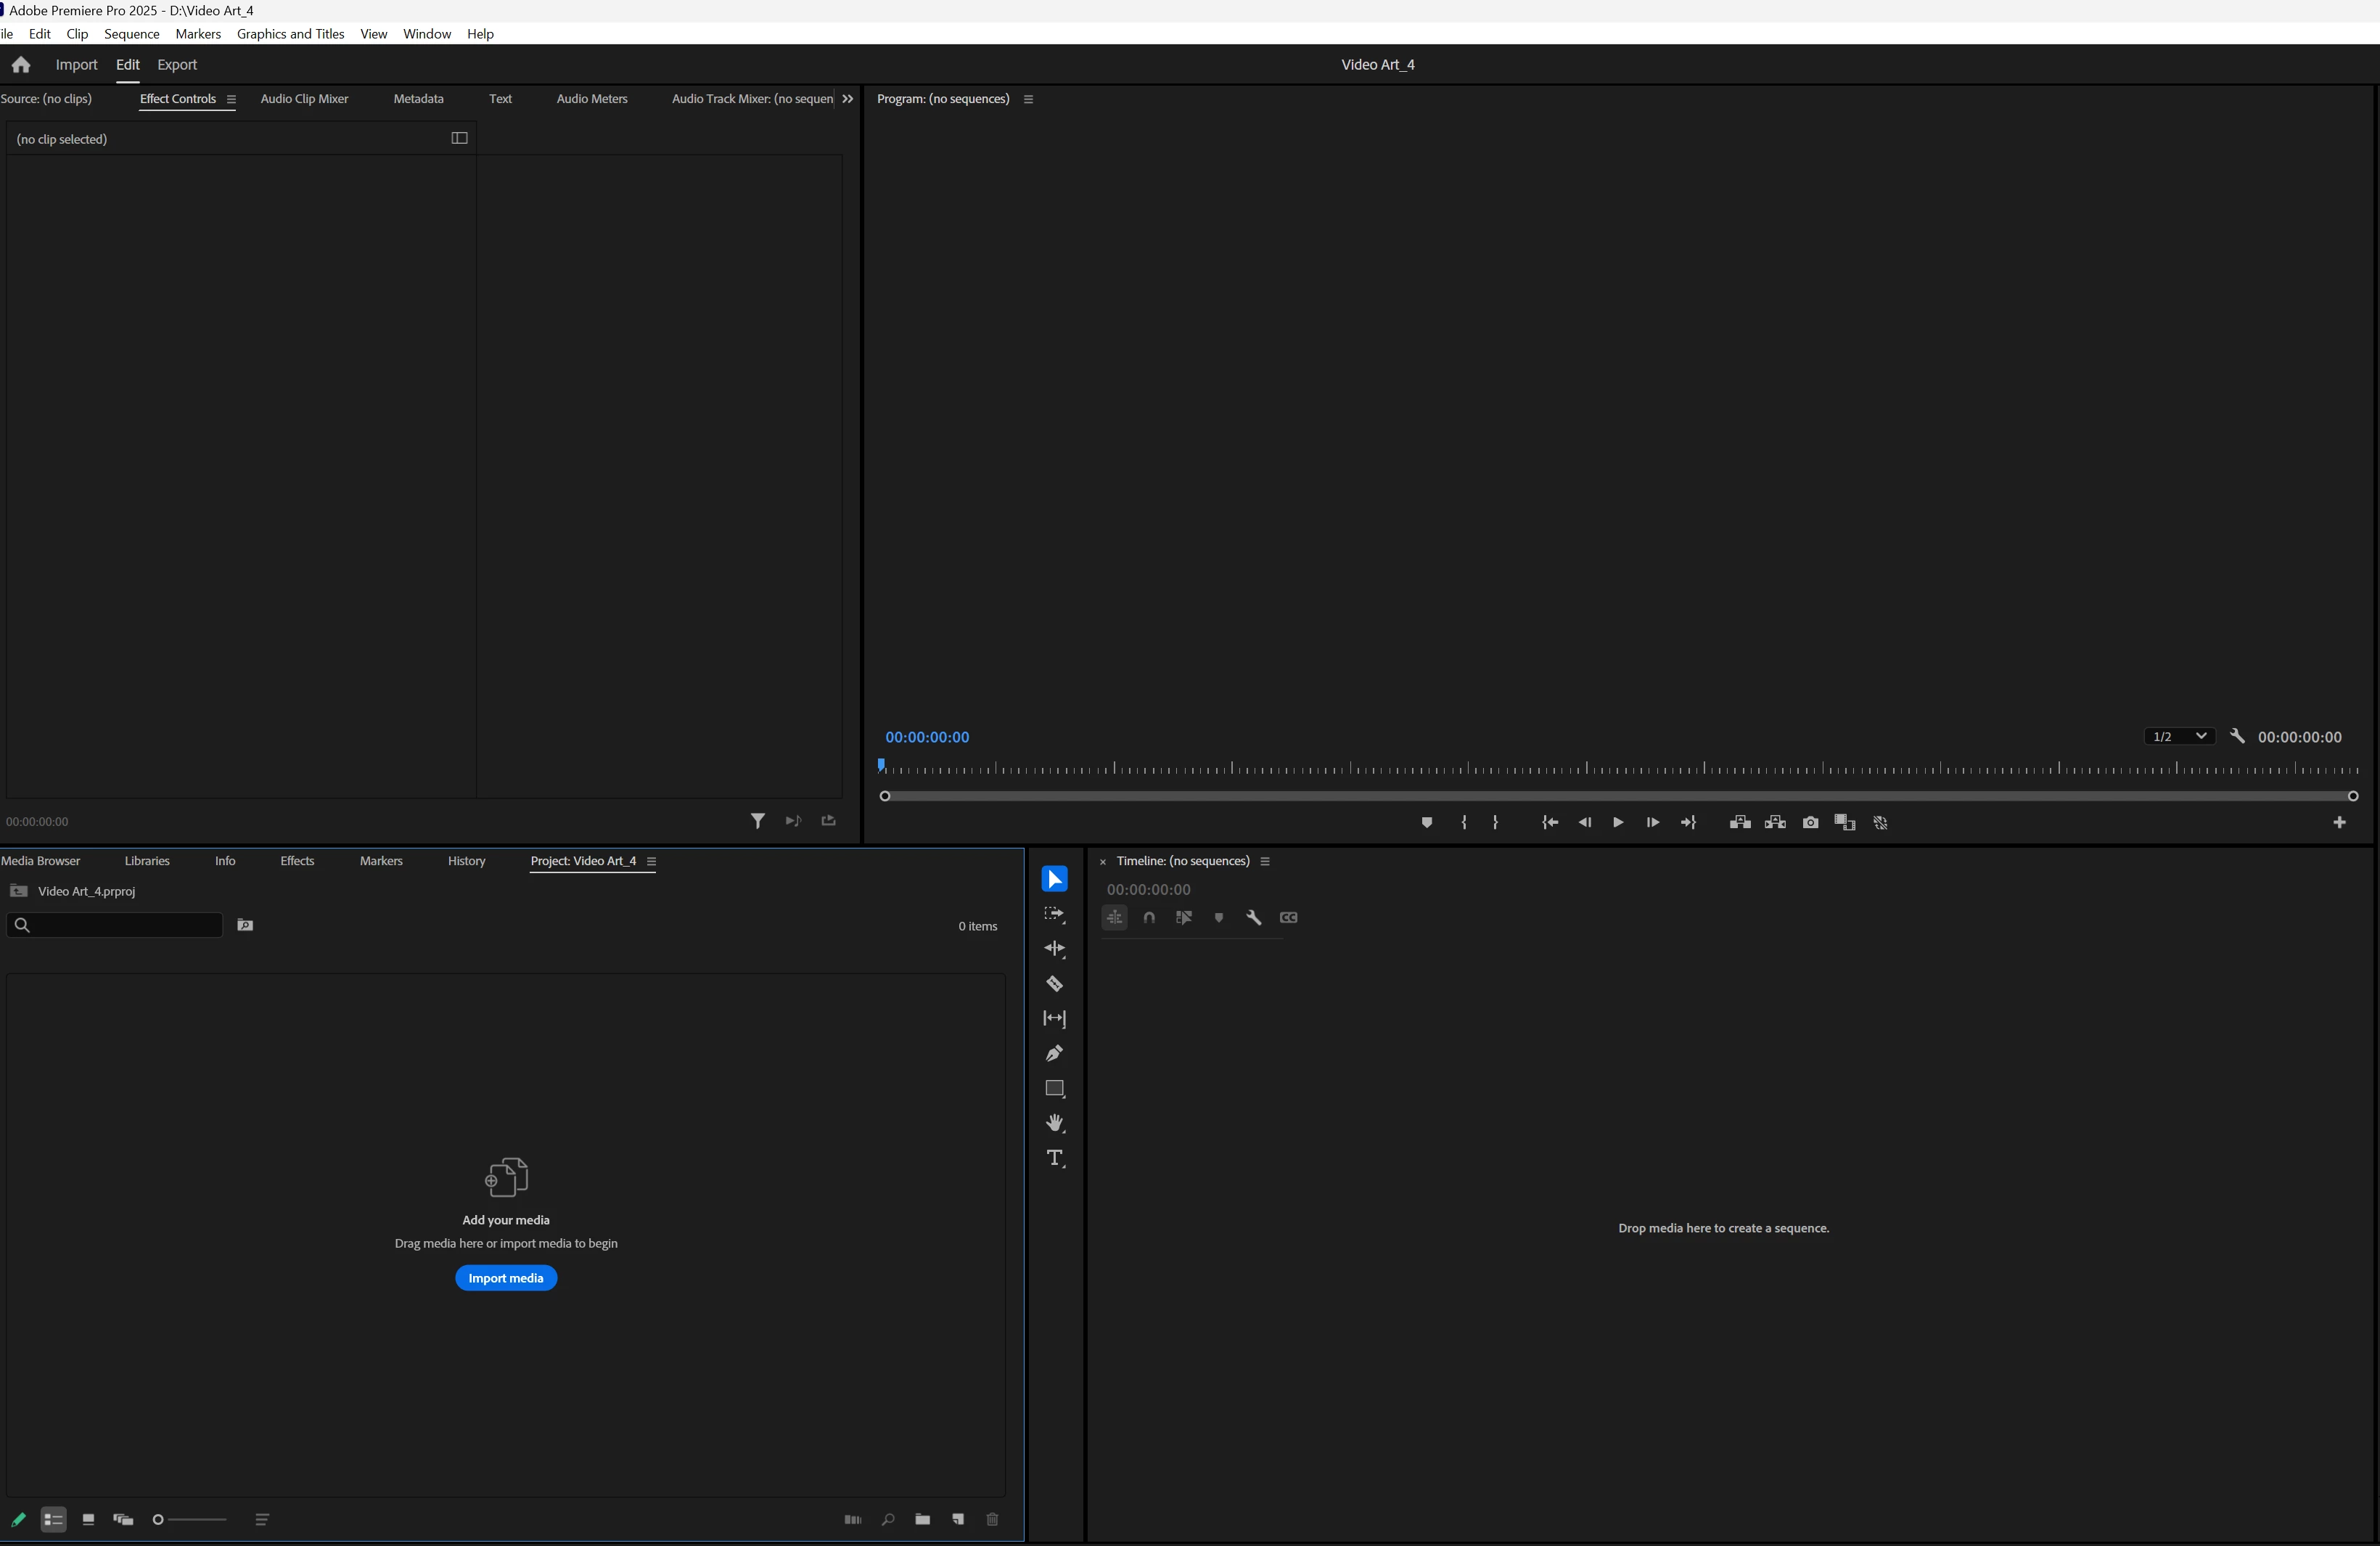Select the Pen tool
This screenshot has height=1546, width=2380.
[1054, 1053]
